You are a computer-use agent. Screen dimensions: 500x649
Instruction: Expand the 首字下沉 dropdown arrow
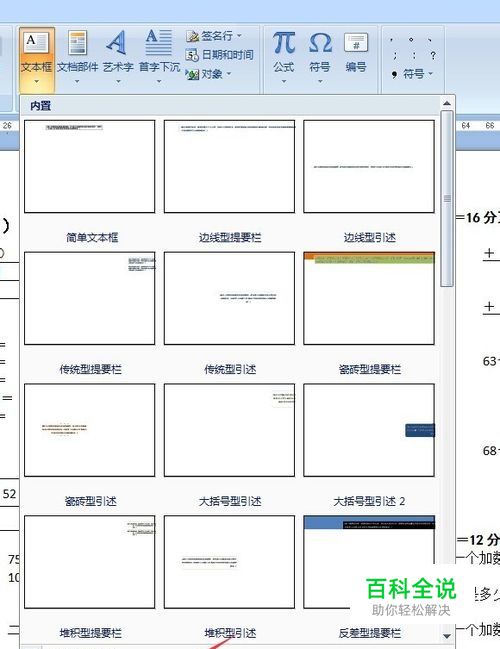pyautogui.click(x=159, y=81)
